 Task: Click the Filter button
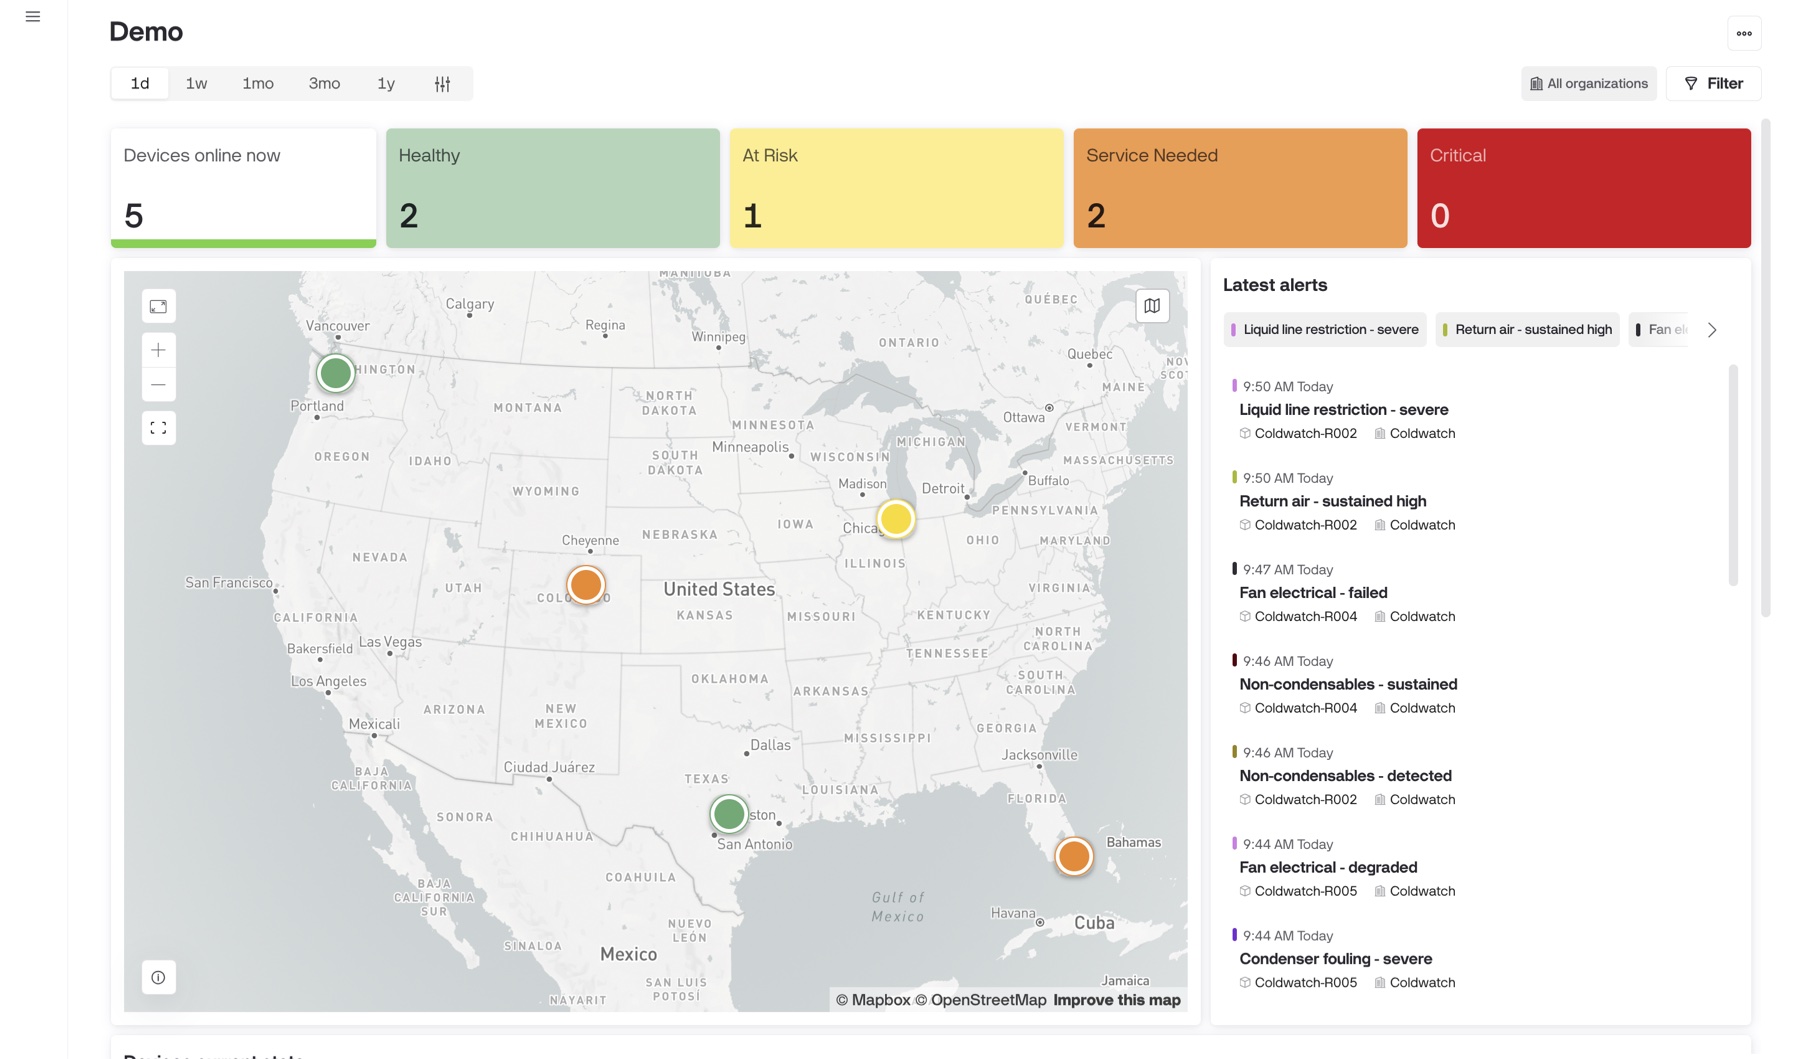(x=1713, y=84)
